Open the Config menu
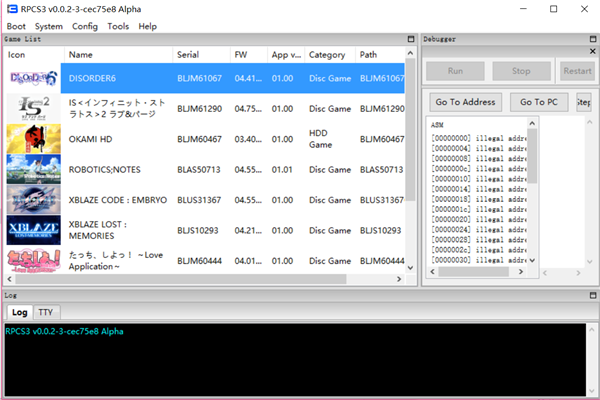Image resolution: width=600 pixels, height=400 pixels. 85,26
